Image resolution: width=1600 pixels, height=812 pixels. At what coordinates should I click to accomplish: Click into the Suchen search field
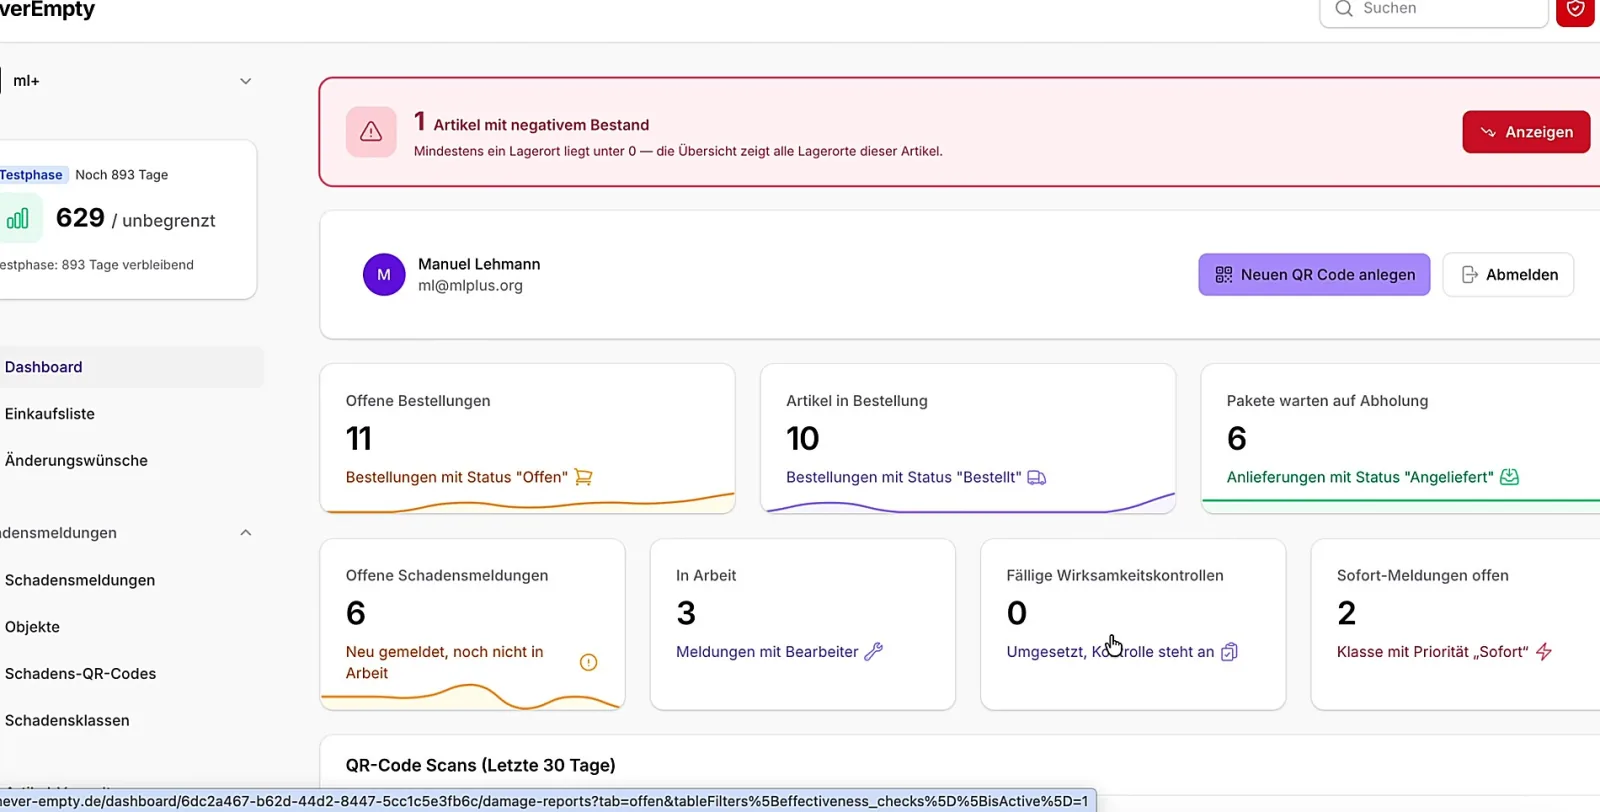(1434, 10)
